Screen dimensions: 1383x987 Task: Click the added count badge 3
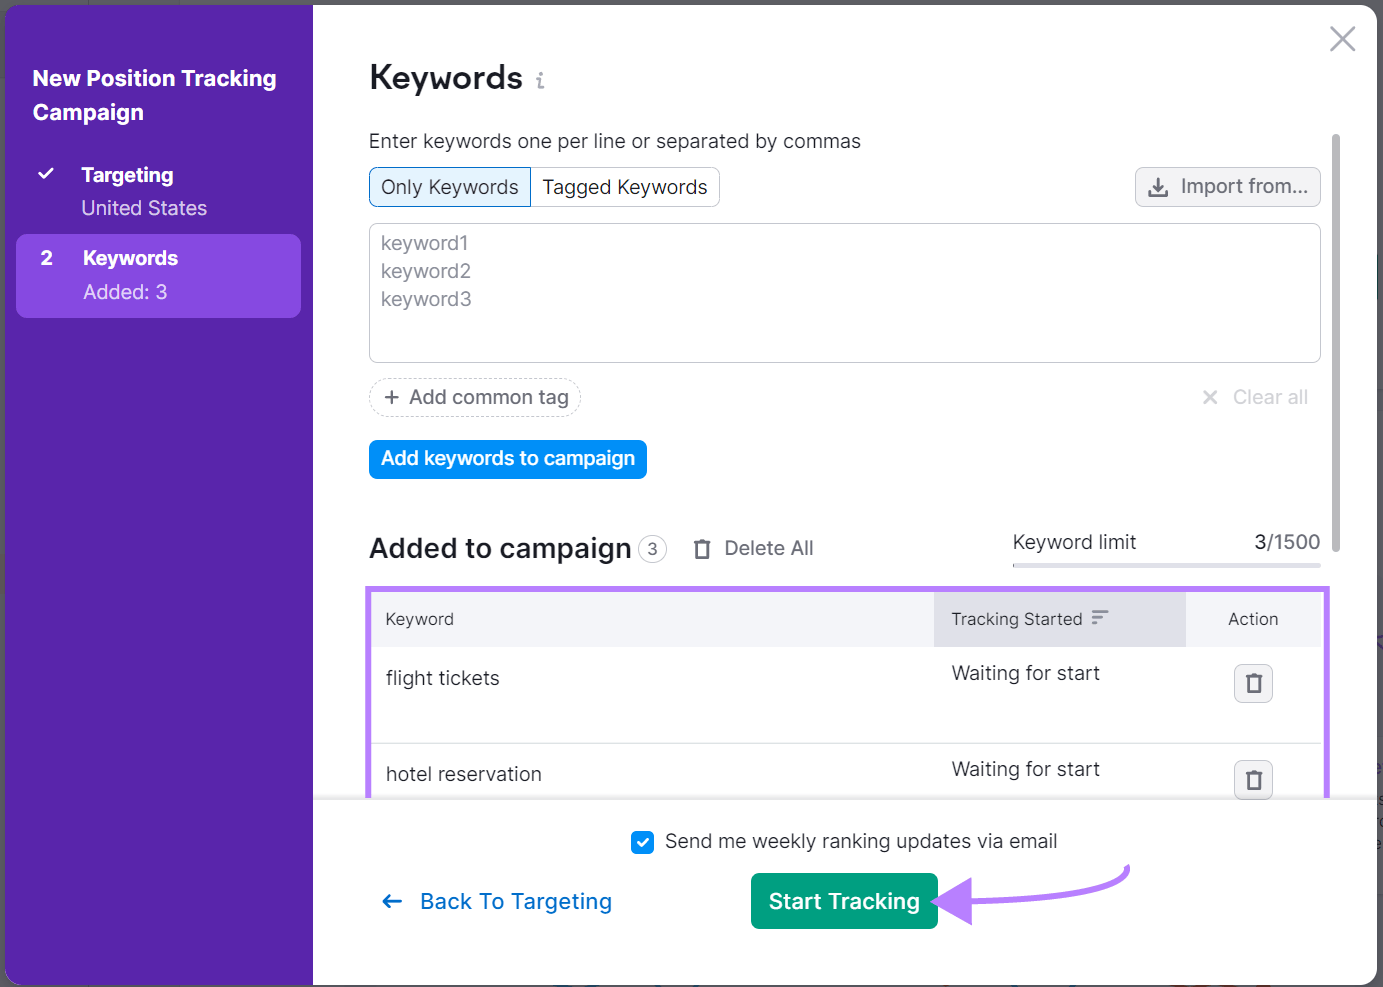[x=652, y=549]
